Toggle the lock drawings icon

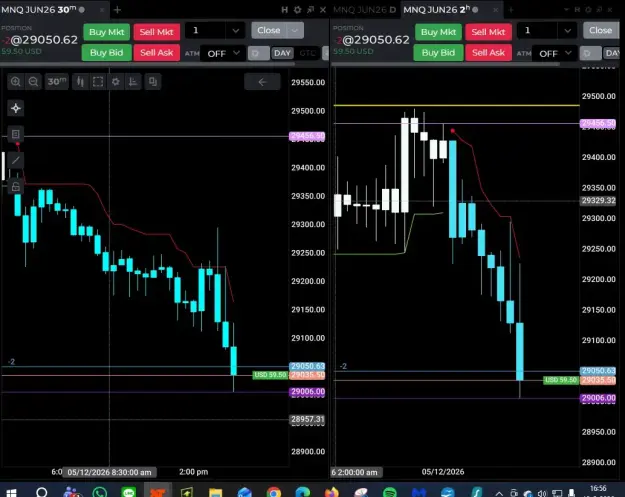pos(16,187)
